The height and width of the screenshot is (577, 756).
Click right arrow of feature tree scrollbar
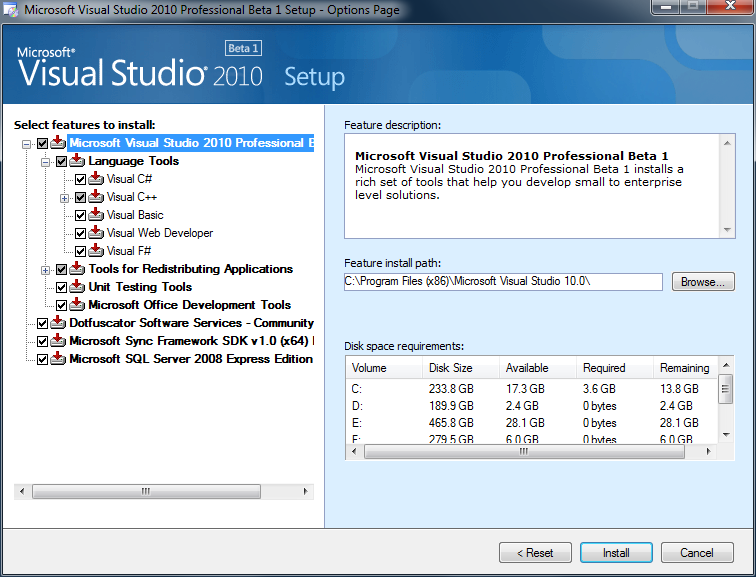[305, 491]
